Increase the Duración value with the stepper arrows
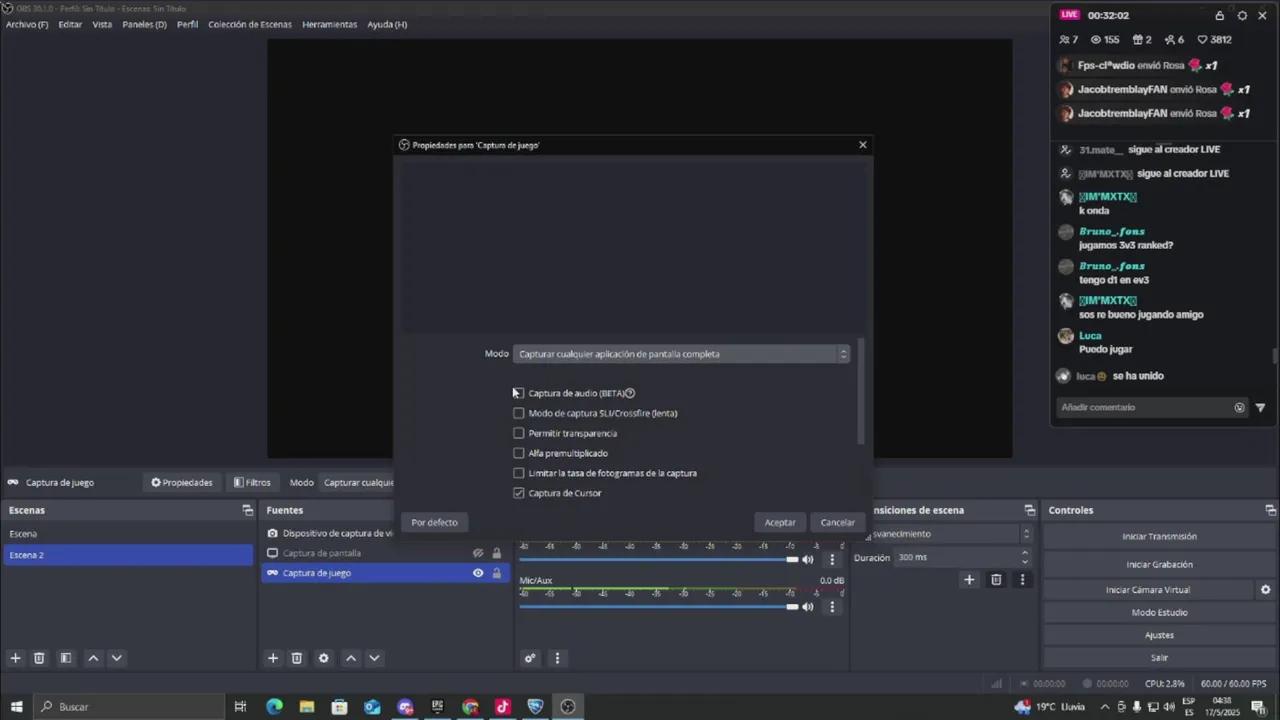The image size is (1280, 720). (1024, 553)
